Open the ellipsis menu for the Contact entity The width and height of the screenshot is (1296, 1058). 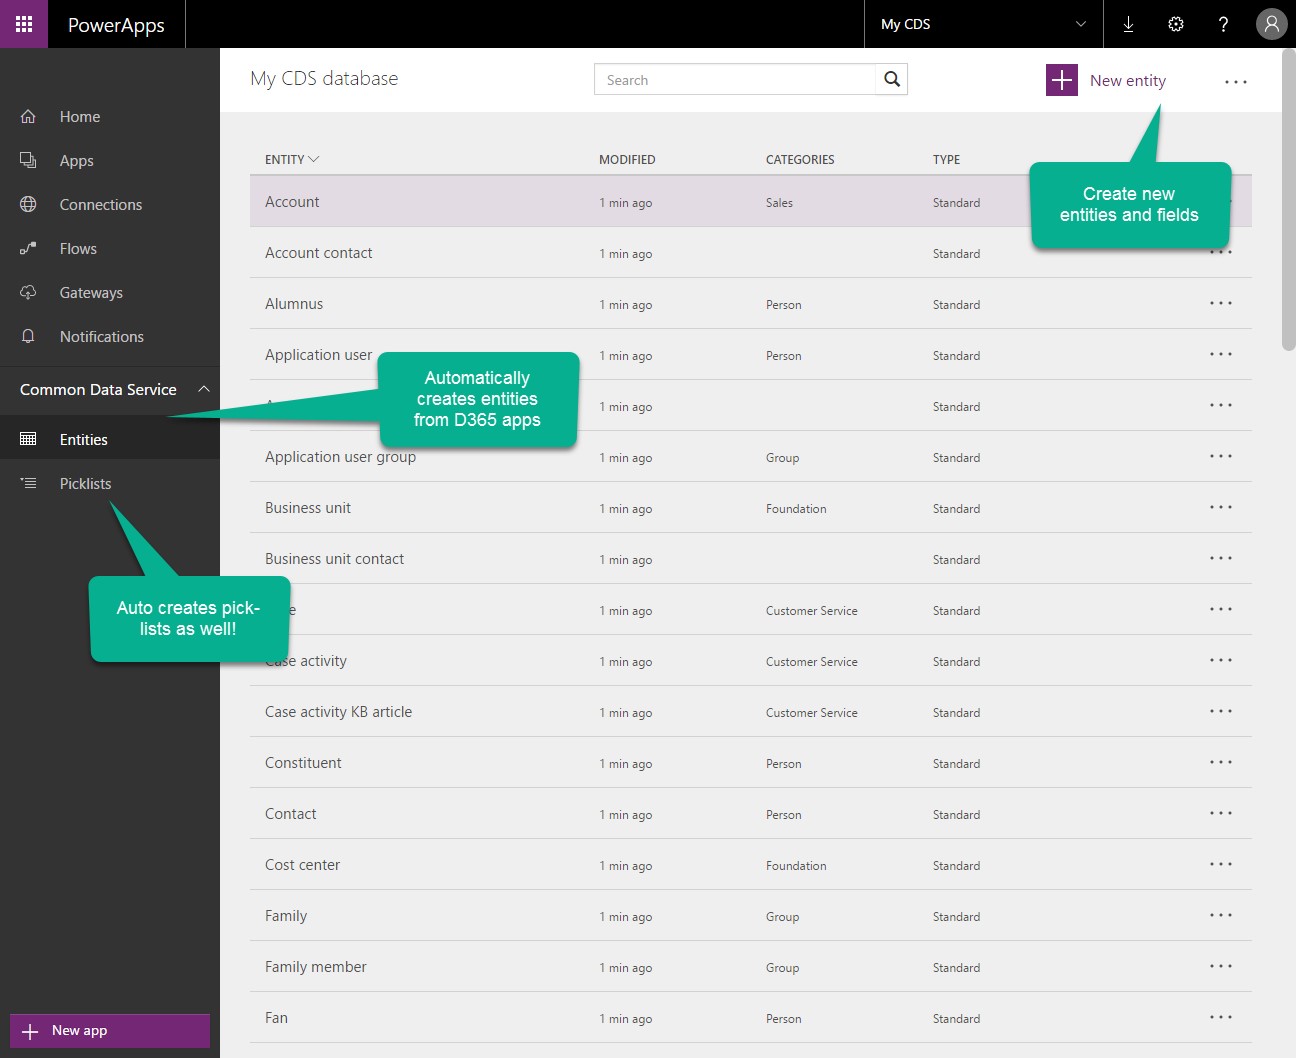1221,813
